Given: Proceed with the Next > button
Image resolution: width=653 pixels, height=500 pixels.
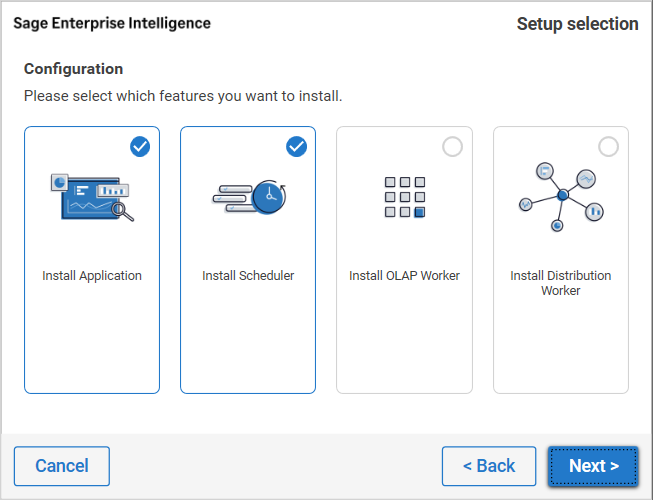Looking at the screenshot, I should (593, 466).
